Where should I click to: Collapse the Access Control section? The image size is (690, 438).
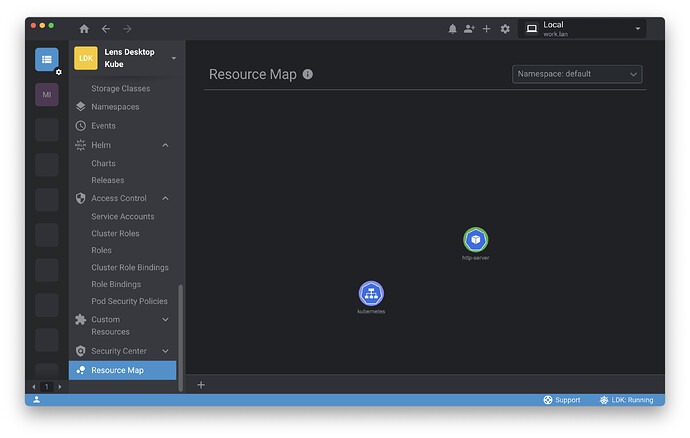pyautogui.click(x=165, y=198)
